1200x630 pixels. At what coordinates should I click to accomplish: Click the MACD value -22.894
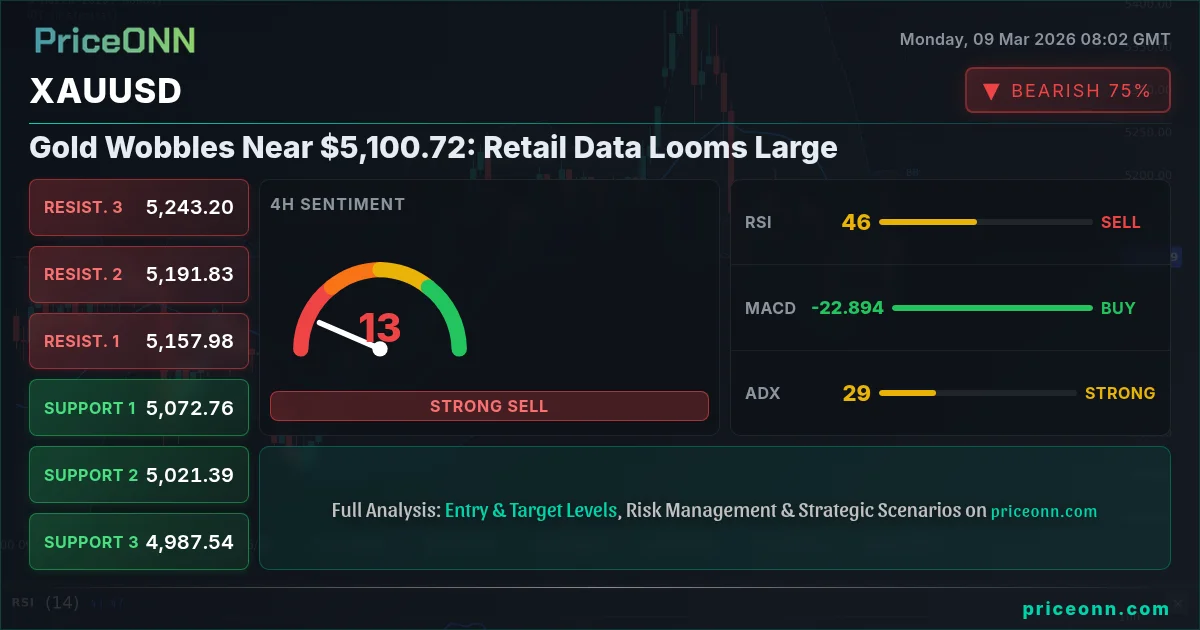(x=847, y=308)
